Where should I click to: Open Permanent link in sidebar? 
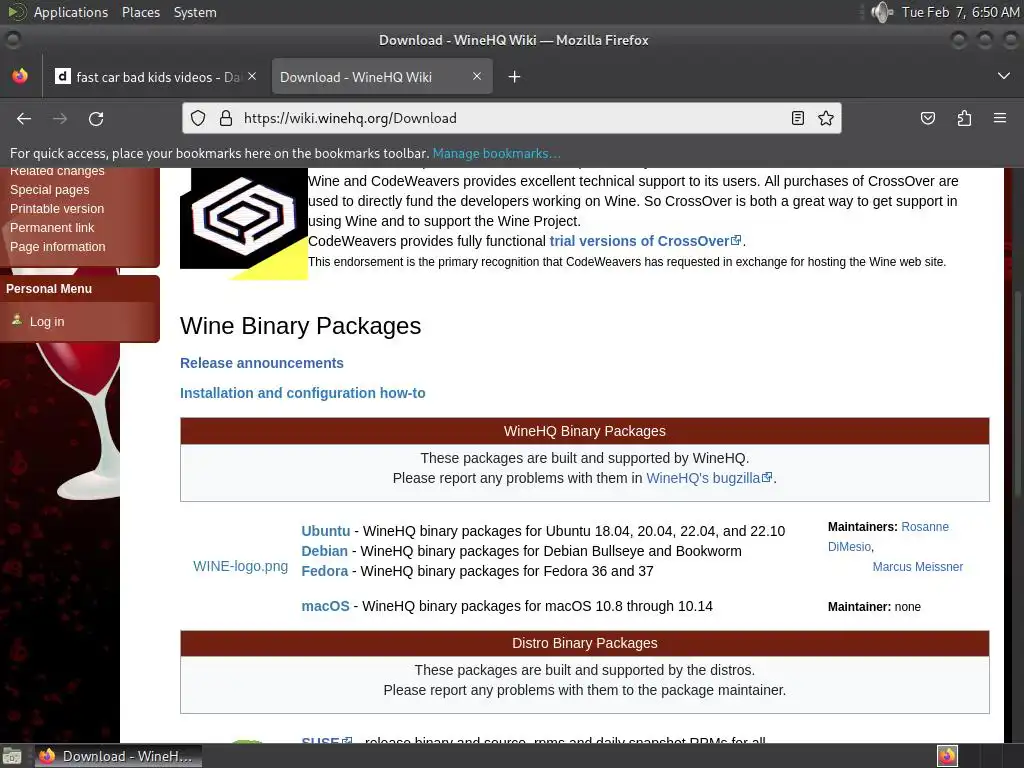[x=52, y=227]
